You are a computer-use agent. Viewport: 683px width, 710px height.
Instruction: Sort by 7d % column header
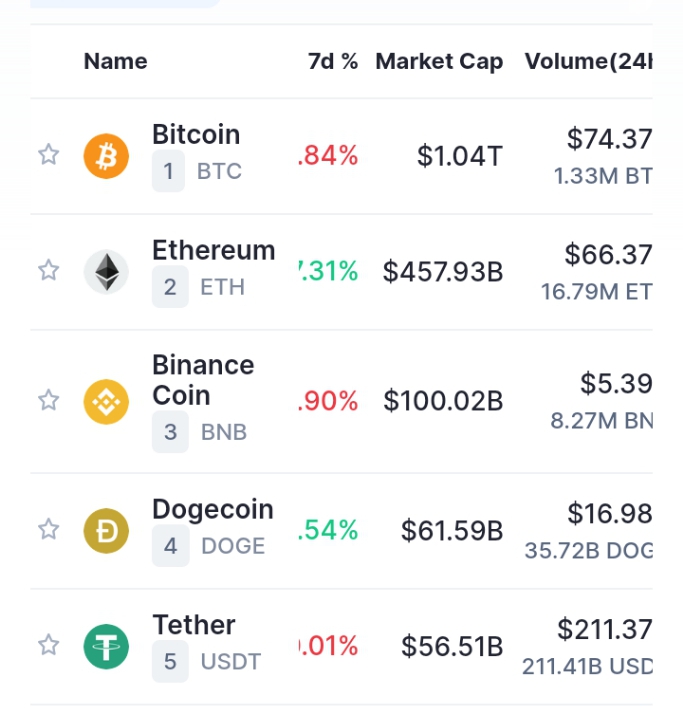(333, 61)
